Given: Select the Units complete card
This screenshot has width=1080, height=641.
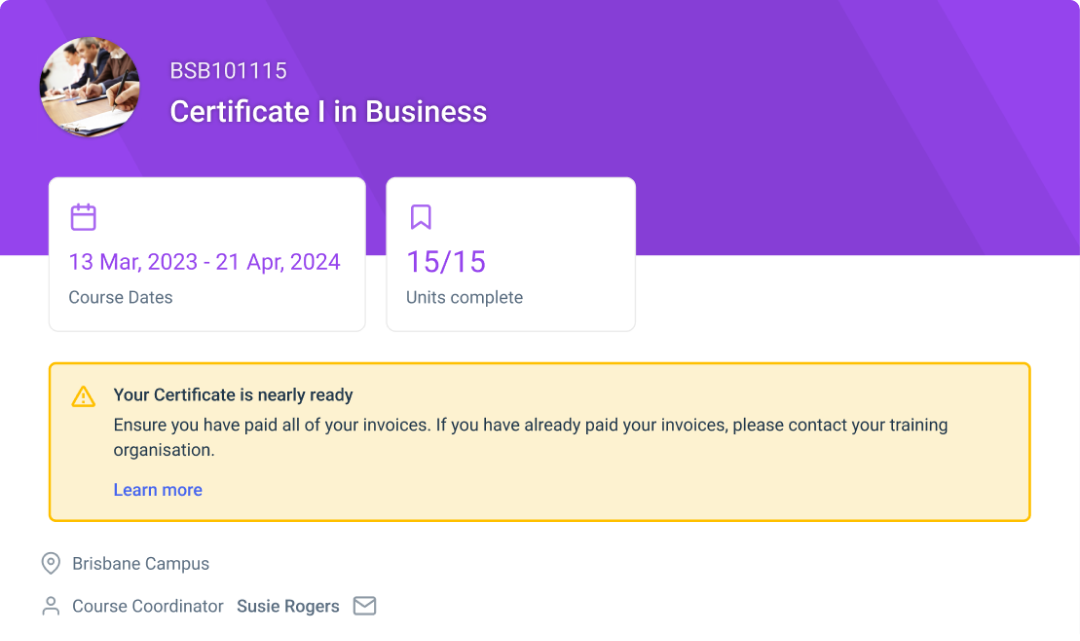Looking at the screenshot, I should (x=510, y=253).
